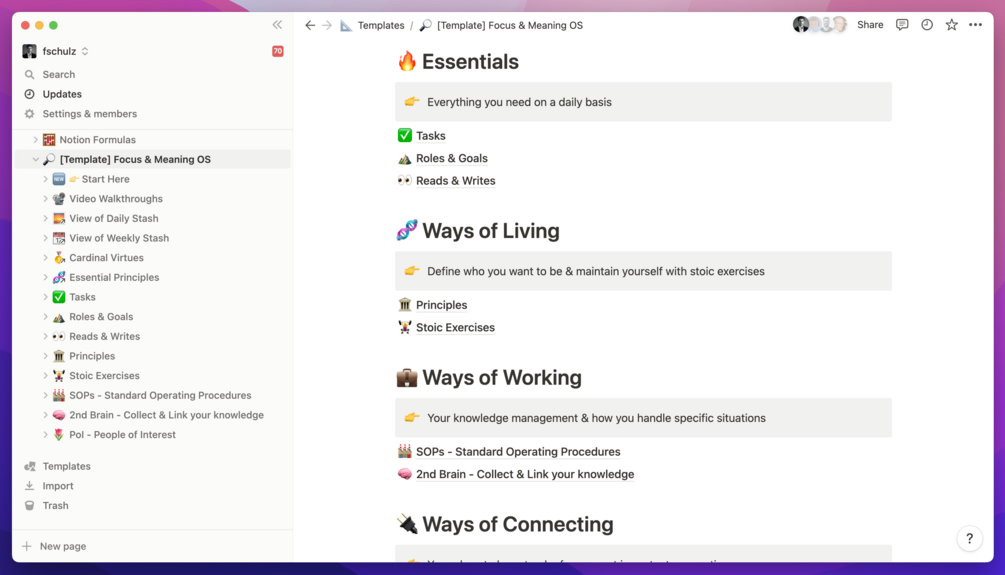
Task: Click the Ways of Connecting heading
Action: pyautogui.click(x=518, y=524)
